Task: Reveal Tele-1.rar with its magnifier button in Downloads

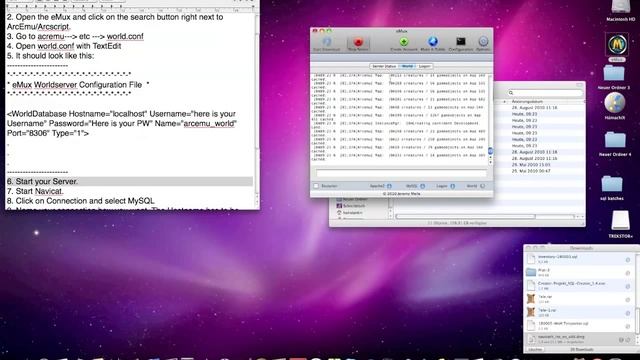Action: pyautogui.click(x=628, y=313)
